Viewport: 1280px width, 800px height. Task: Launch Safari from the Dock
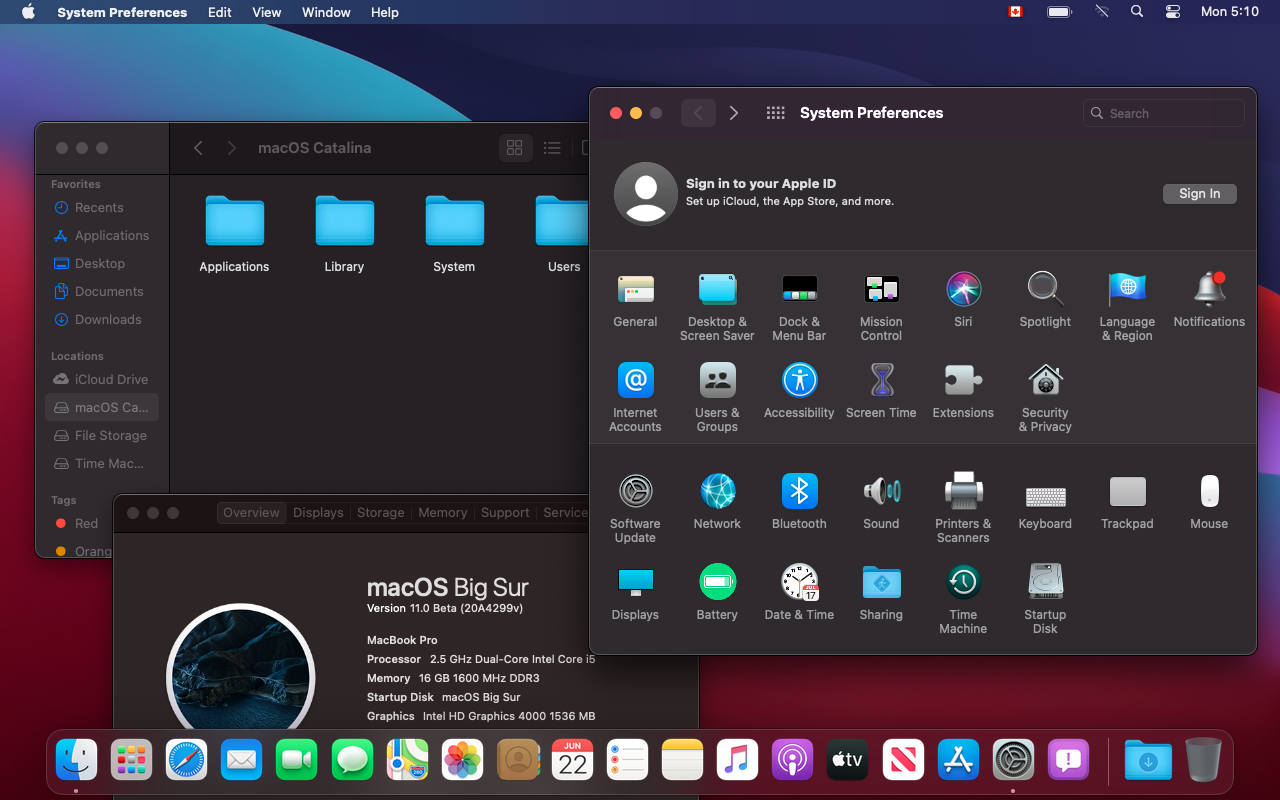click(x=186, y=760)
